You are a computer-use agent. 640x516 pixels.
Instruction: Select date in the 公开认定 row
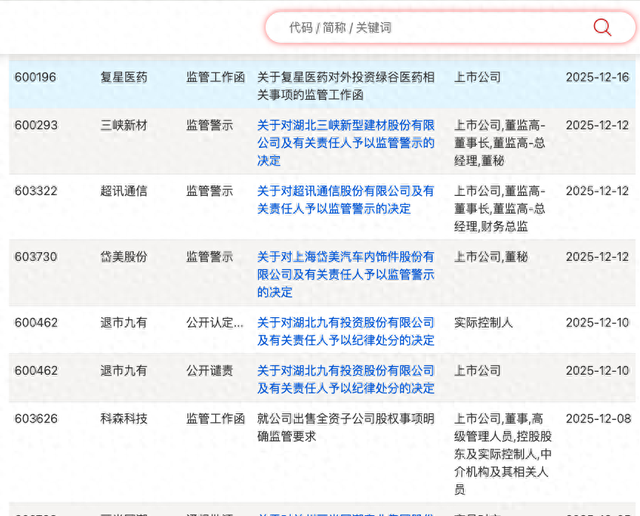(597, 322)
